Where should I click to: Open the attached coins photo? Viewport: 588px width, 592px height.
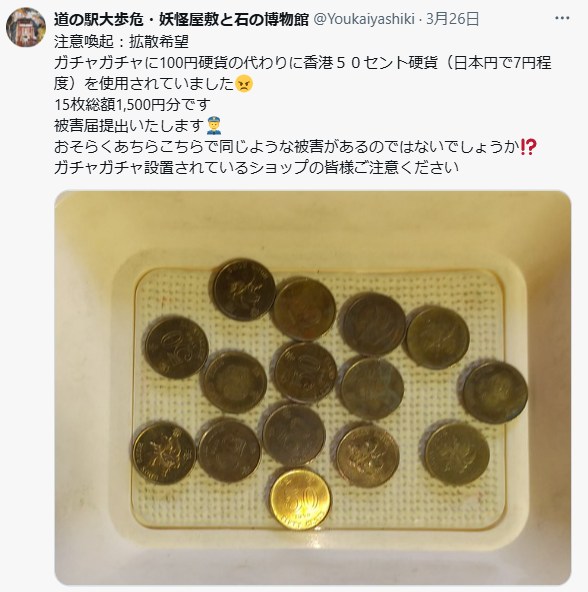(313, 388)
